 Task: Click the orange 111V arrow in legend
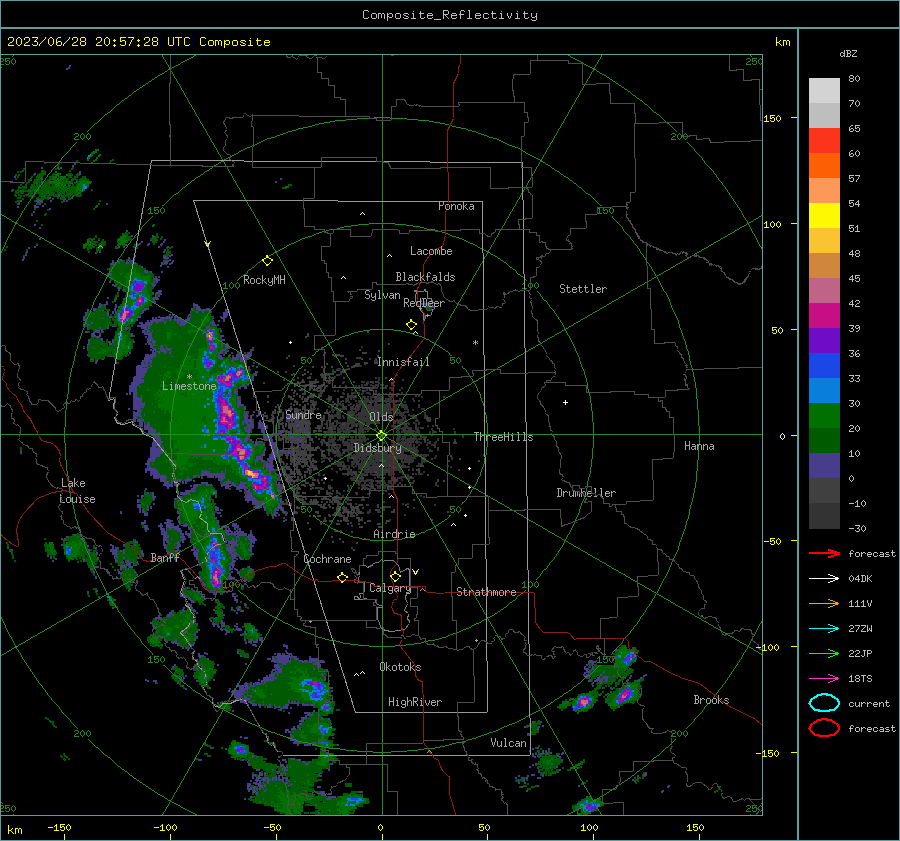pos(824,603)
